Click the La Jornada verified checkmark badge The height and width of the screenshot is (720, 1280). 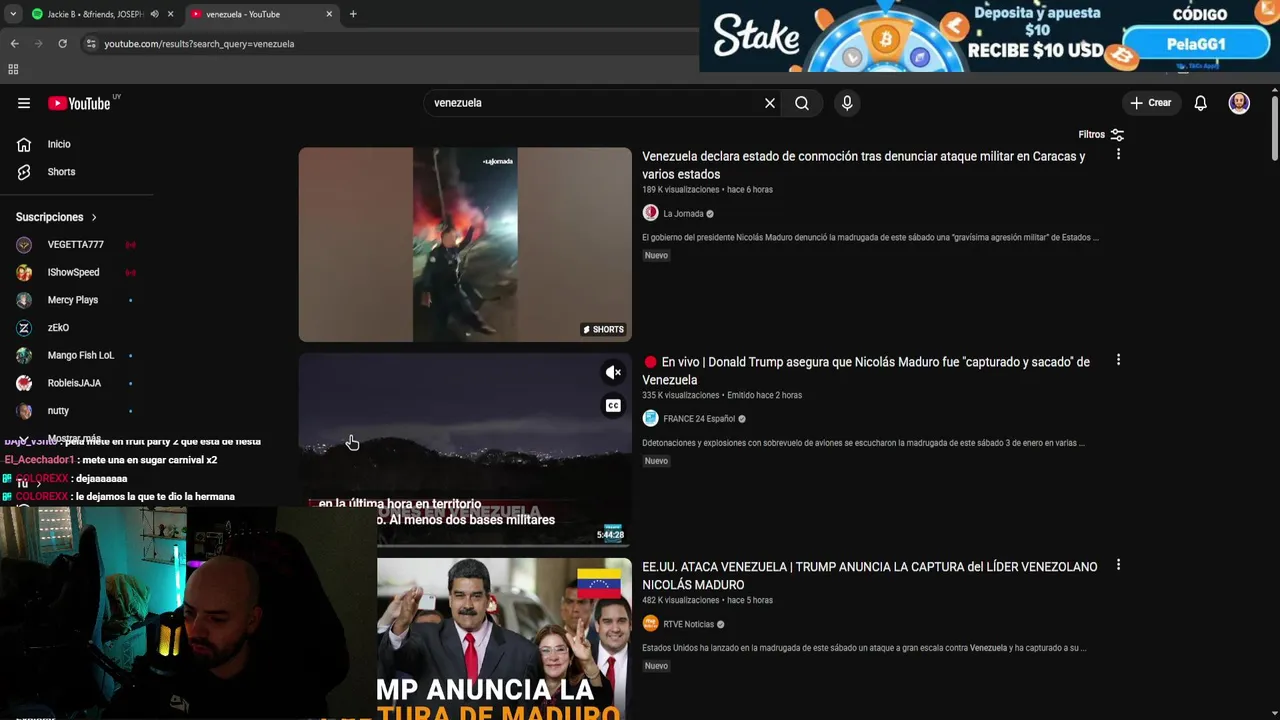pyautogui.click(x=710, y=213)
